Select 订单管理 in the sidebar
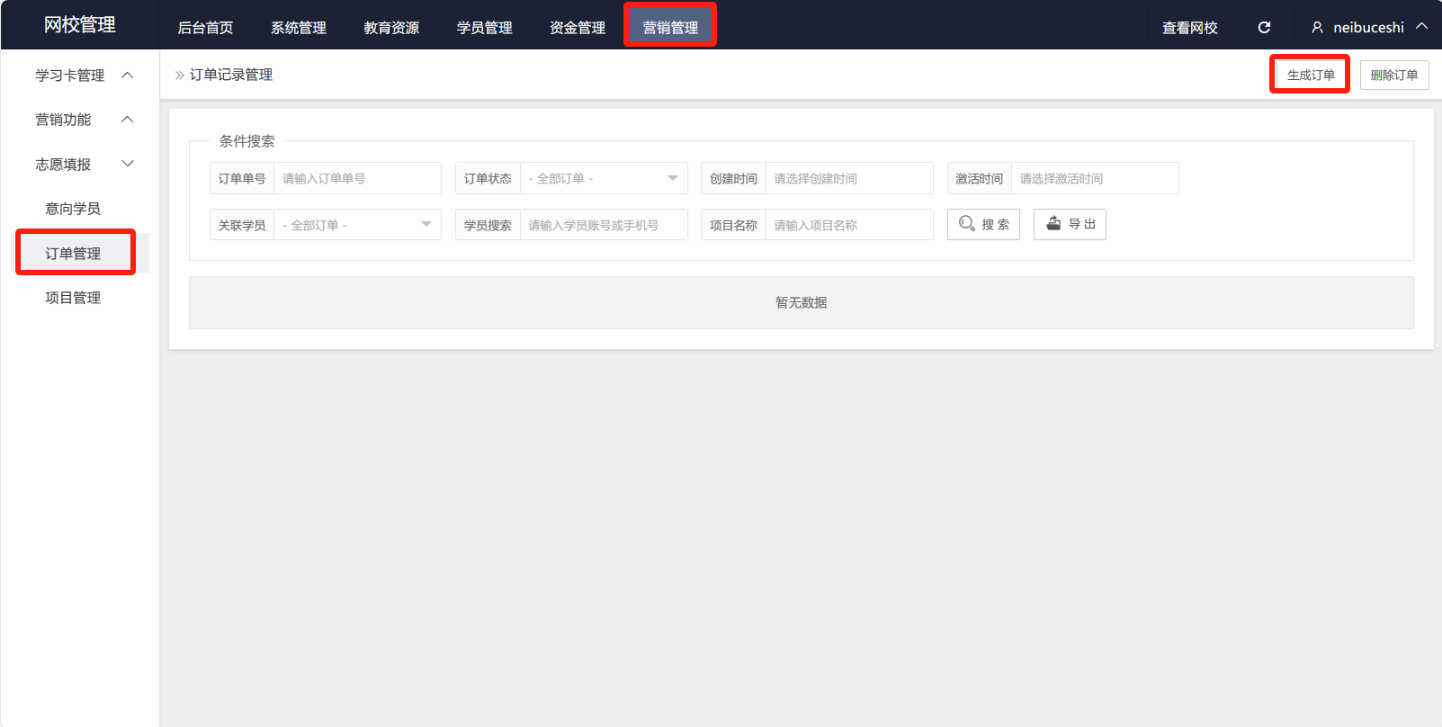Screen dimensions: 1442x727 click(73, 253)
